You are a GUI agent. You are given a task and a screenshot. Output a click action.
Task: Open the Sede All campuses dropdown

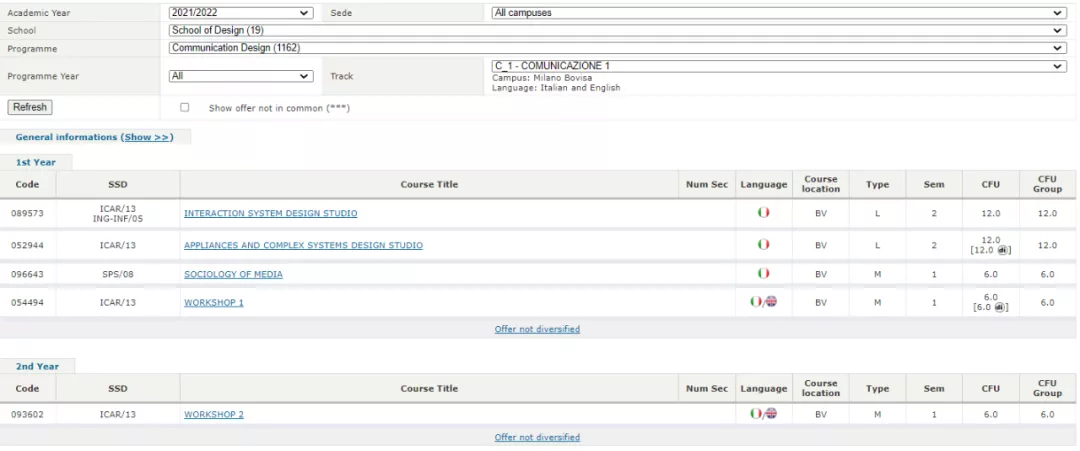pyautogui.click(x=778, y=13)
